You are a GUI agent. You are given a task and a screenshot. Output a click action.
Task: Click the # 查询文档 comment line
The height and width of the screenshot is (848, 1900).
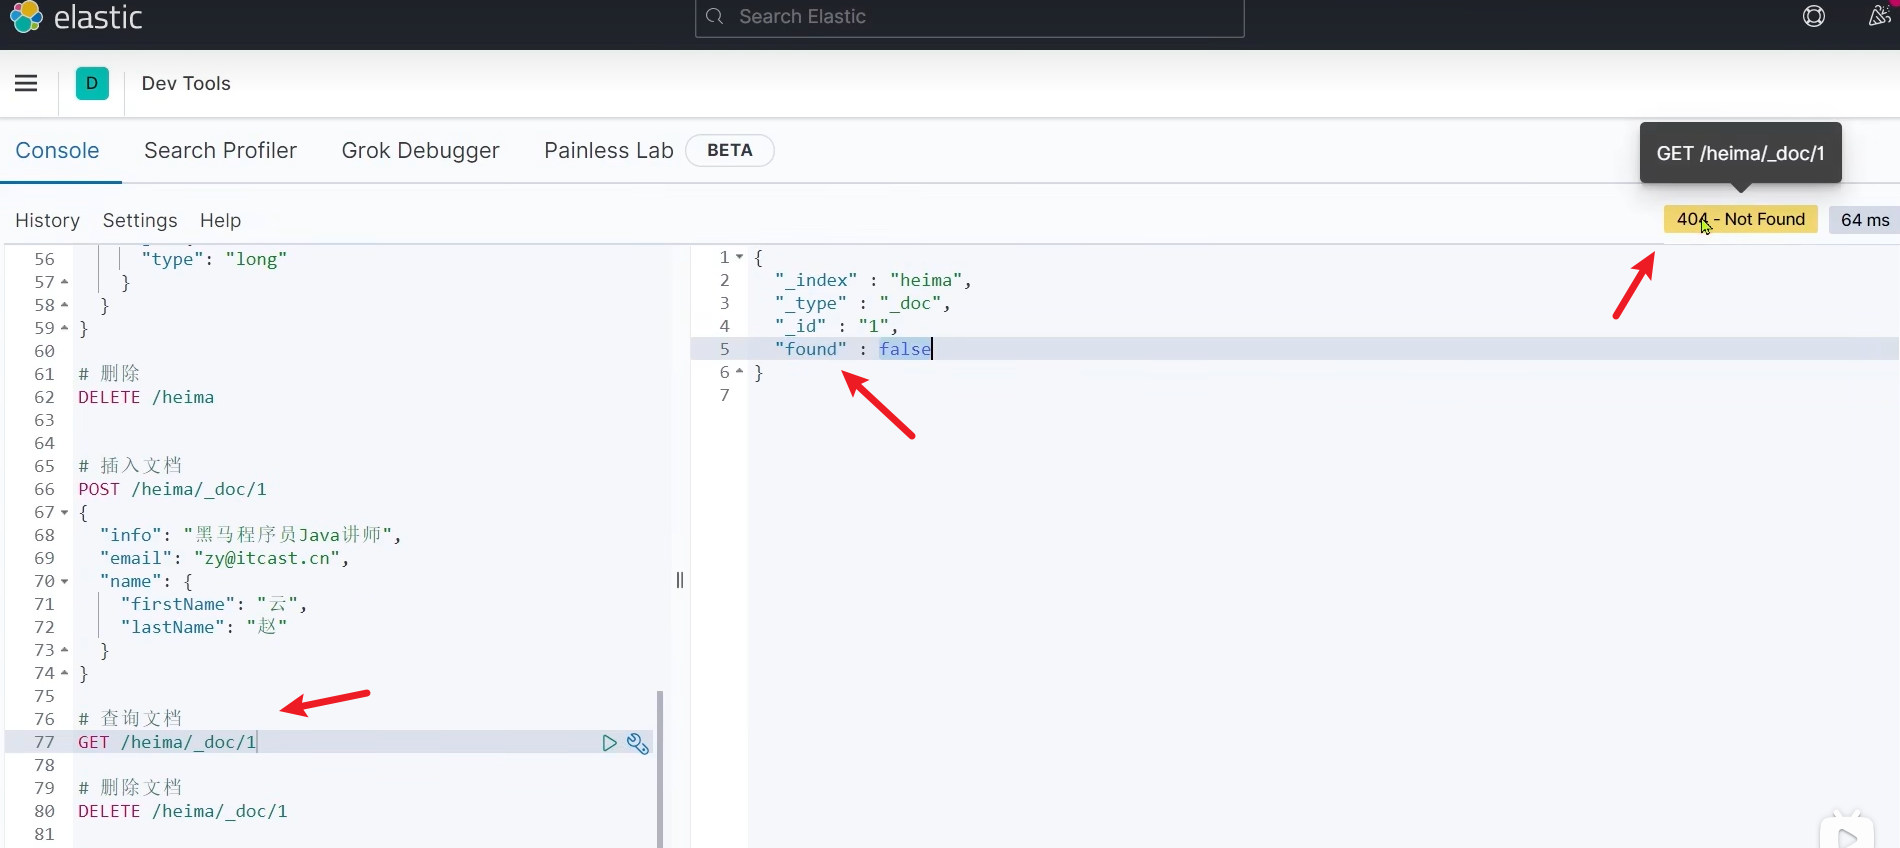pyautogui.click(x=130, y=718)
